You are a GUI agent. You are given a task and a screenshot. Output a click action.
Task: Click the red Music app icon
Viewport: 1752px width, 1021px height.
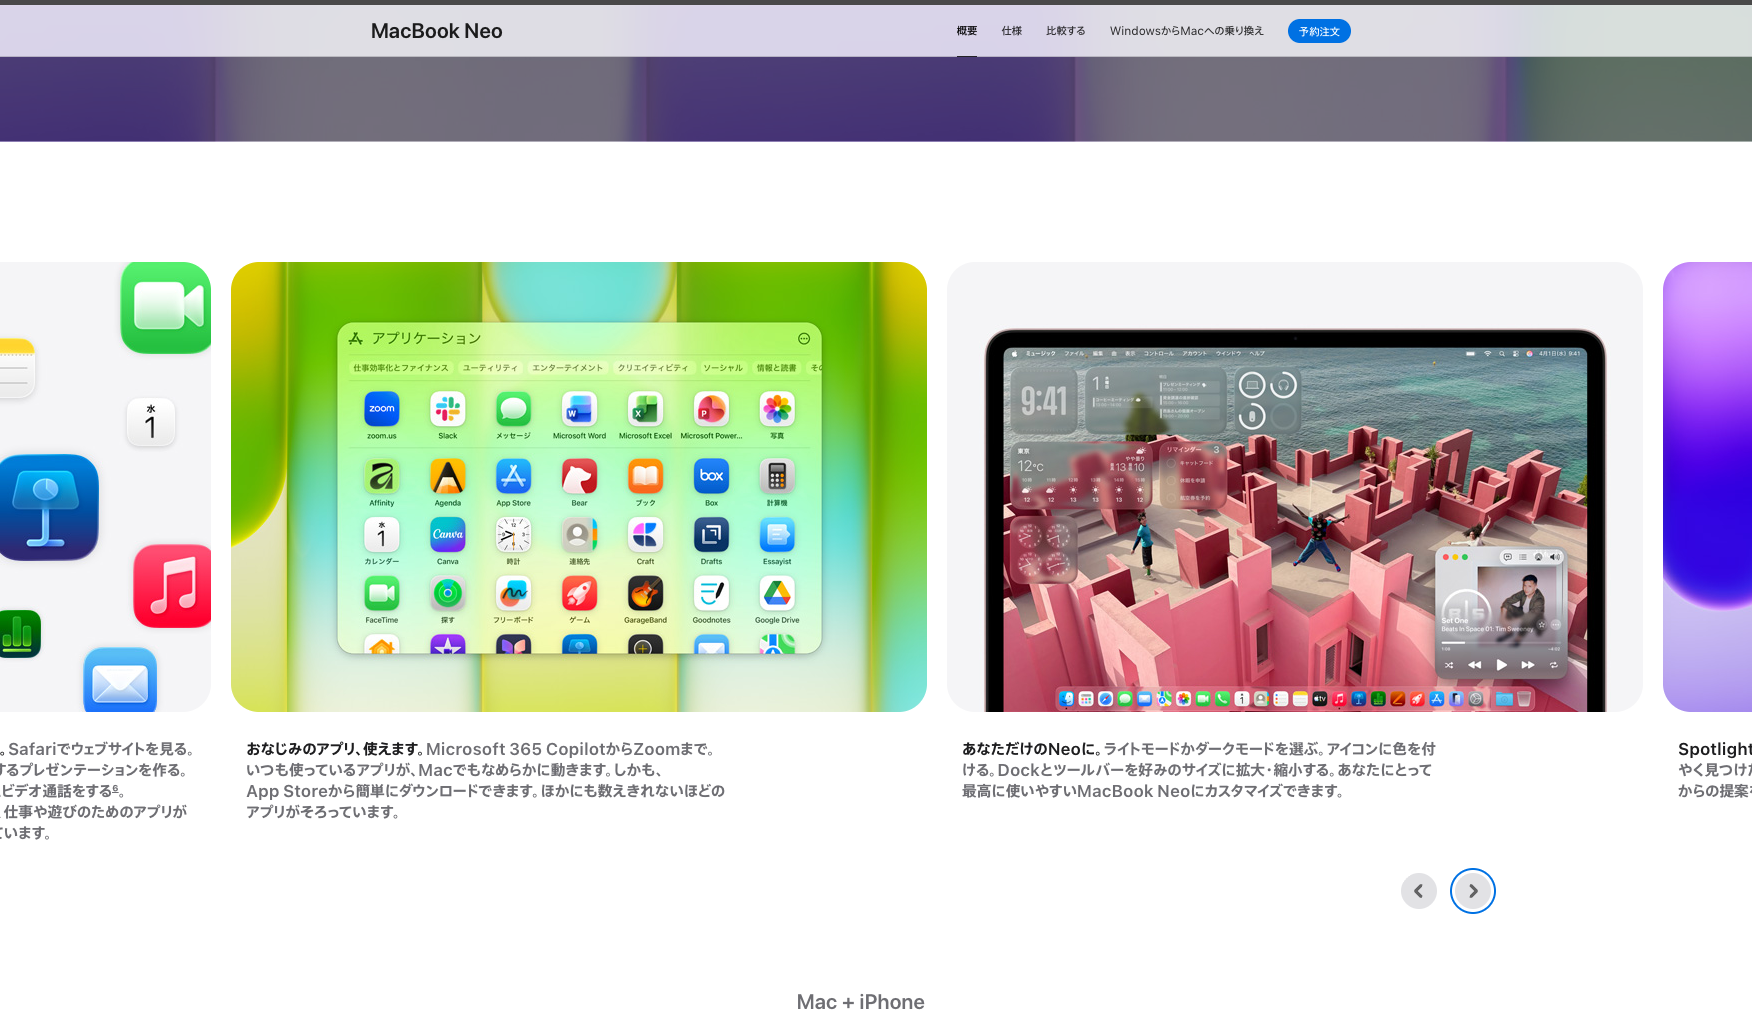(x=173, y=586)
